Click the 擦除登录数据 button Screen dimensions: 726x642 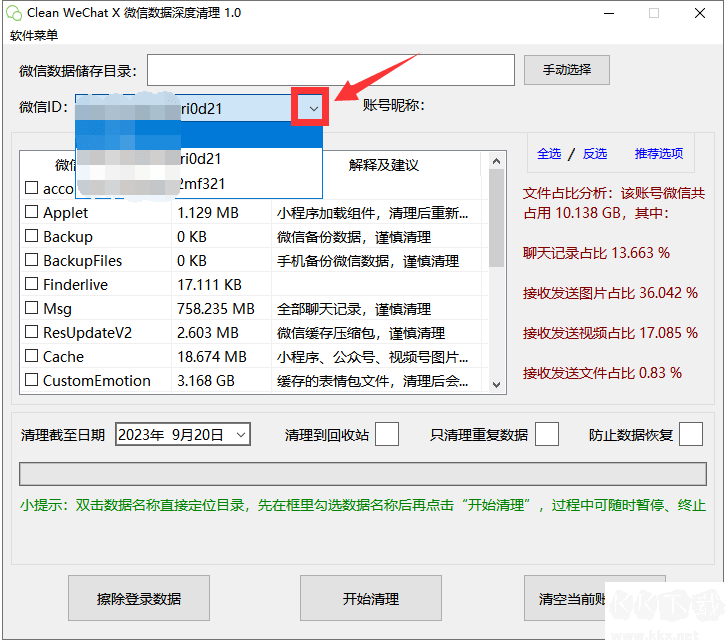click(139, 598)
